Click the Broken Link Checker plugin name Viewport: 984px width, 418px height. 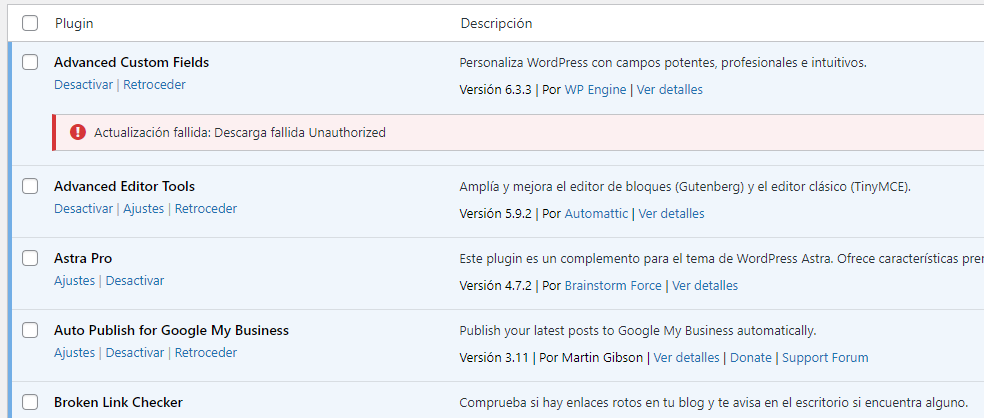pos(118,402)
